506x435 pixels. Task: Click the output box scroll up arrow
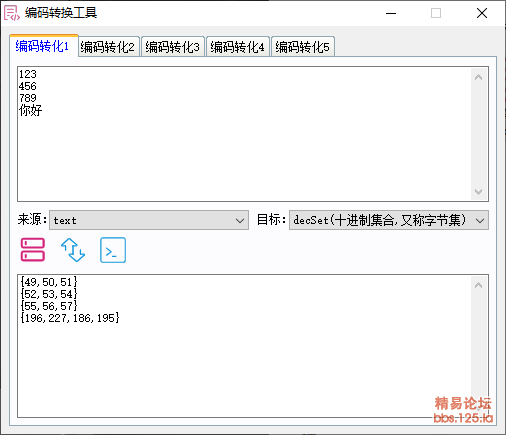[479, 285]
